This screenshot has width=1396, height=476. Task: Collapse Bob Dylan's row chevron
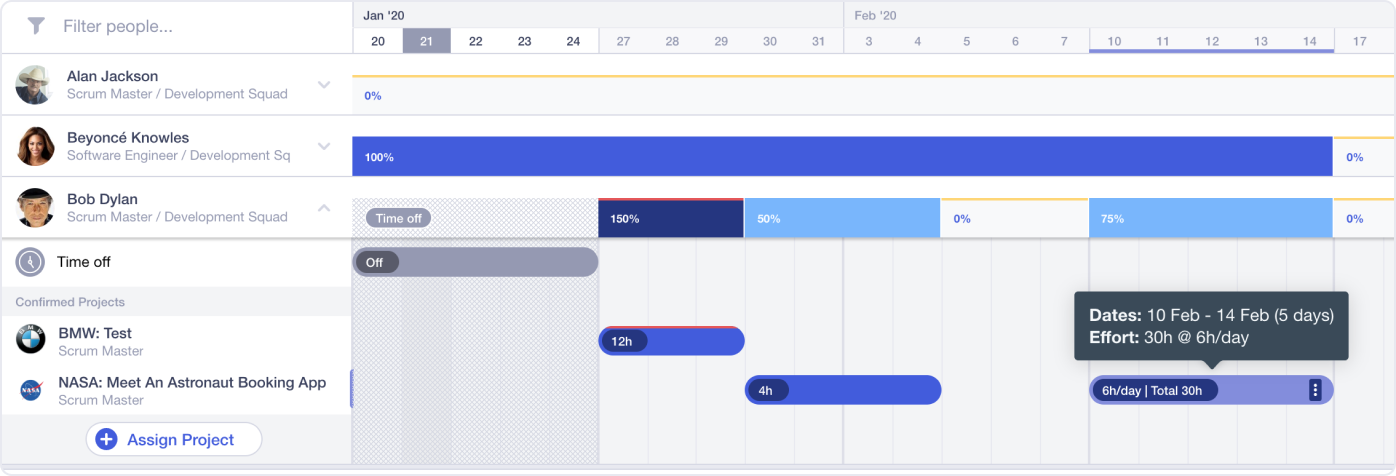pyautogui.click(x=324, y=208)
